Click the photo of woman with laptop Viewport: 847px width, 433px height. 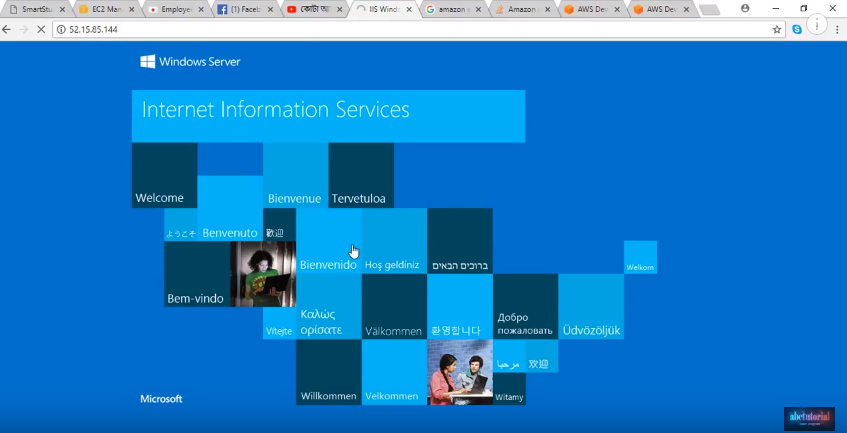pos(263,274)
